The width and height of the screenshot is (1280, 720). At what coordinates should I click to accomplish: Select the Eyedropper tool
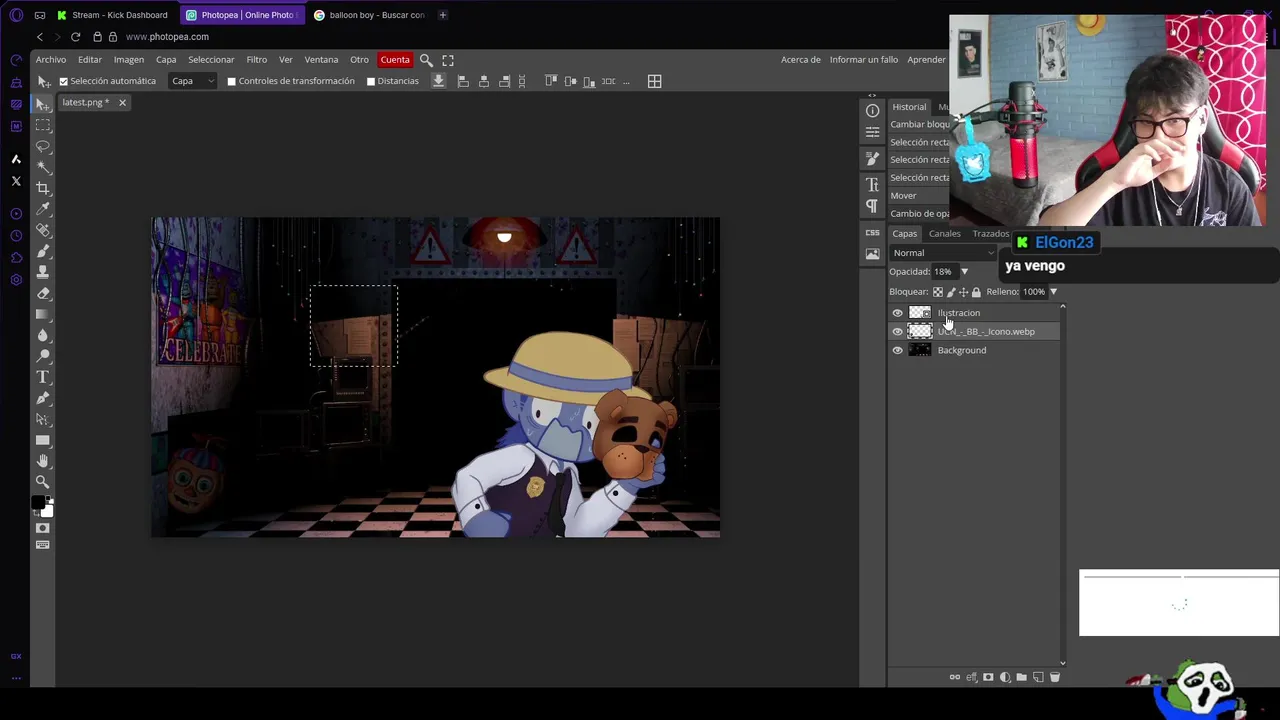[x=43, y=209]
